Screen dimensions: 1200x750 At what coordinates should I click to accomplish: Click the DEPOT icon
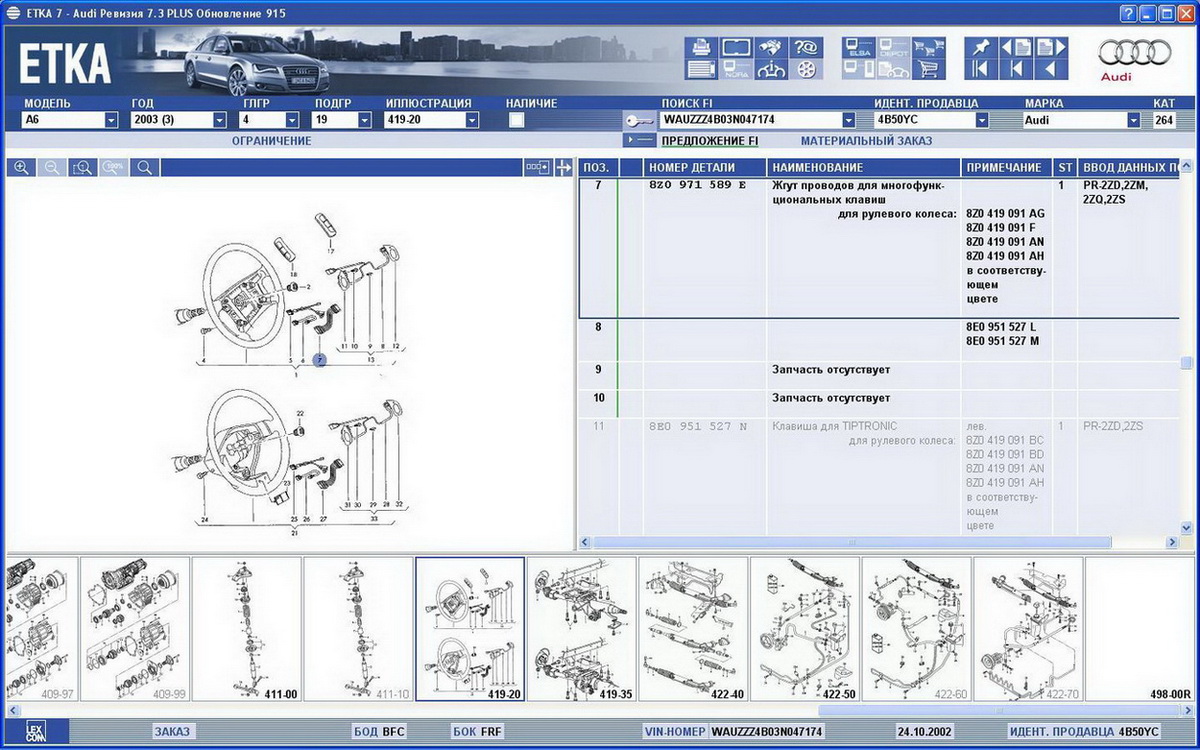(x=893, y=47)
